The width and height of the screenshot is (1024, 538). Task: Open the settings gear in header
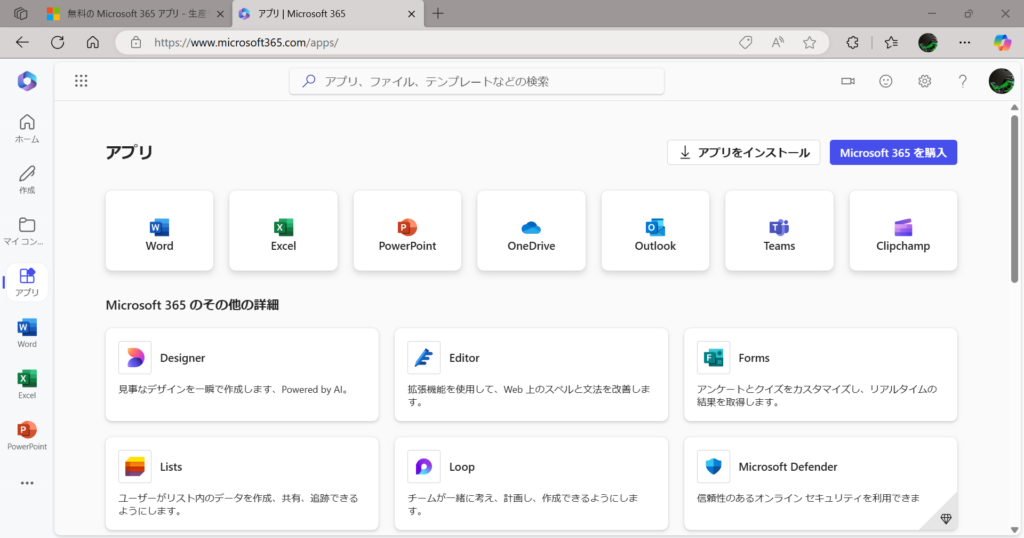[x=924, y=81]
